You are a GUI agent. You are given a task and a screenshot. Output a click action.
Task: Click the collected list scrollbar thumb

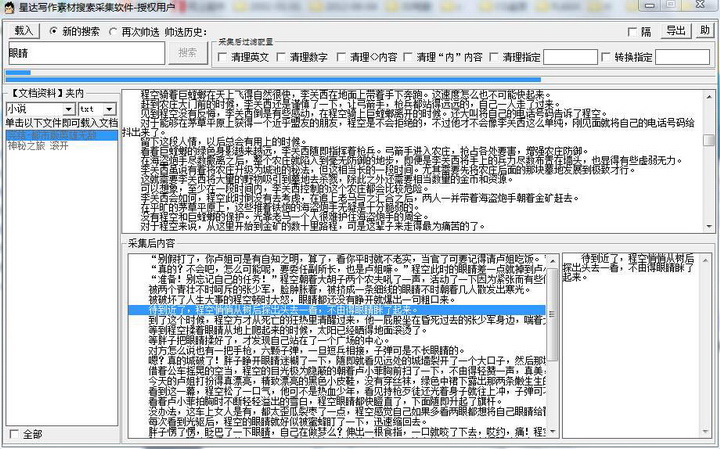(552, 314)
